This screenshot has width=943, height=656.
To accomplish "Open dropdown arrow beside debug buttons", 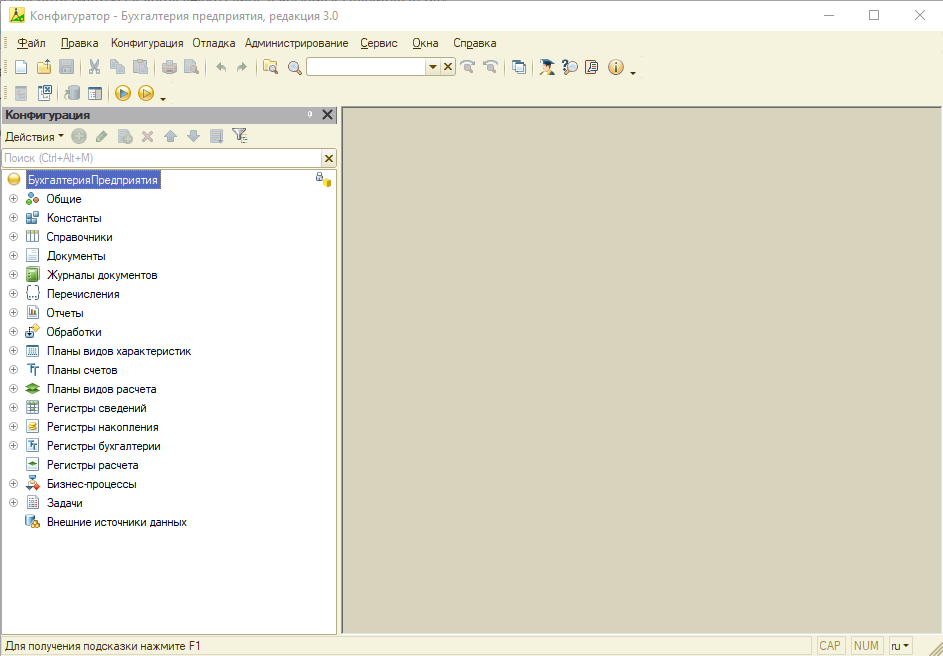I will (163, 97).
